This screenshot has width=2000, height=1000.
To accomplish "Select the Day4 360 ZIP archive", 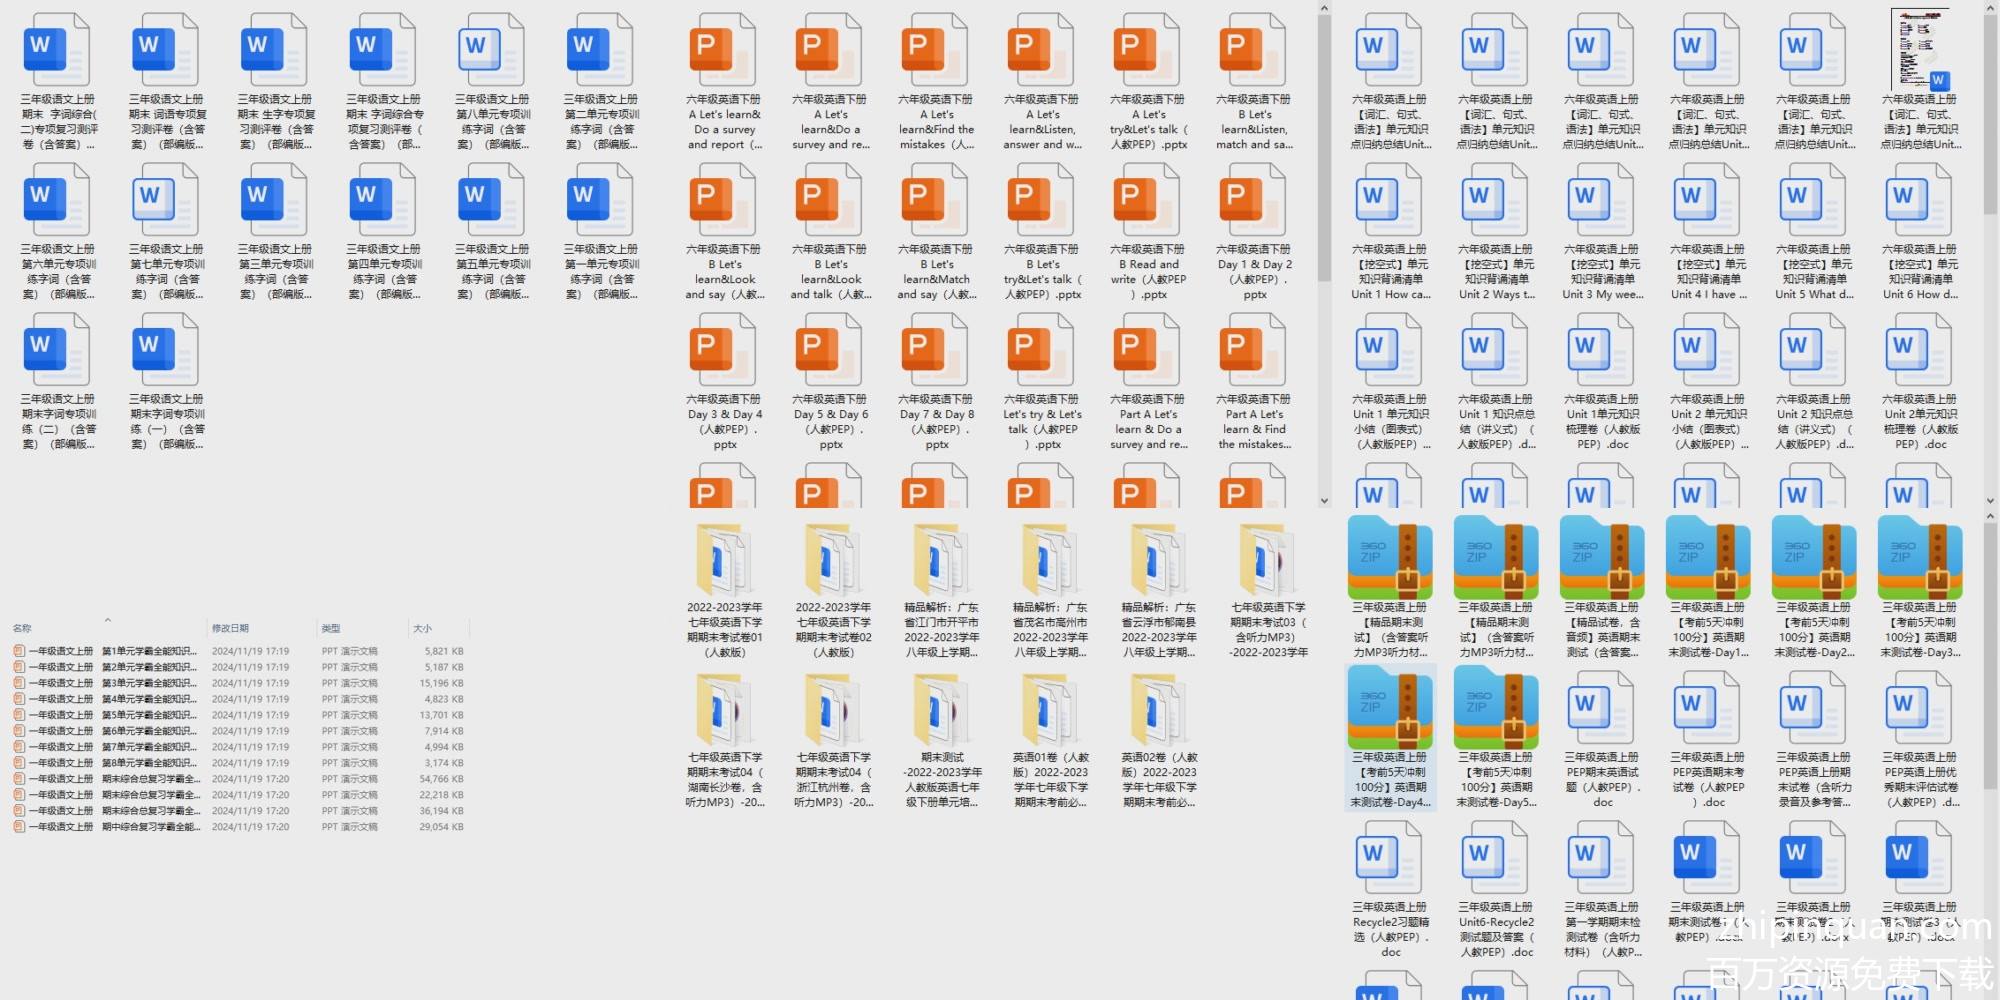I will (1390, 712).
